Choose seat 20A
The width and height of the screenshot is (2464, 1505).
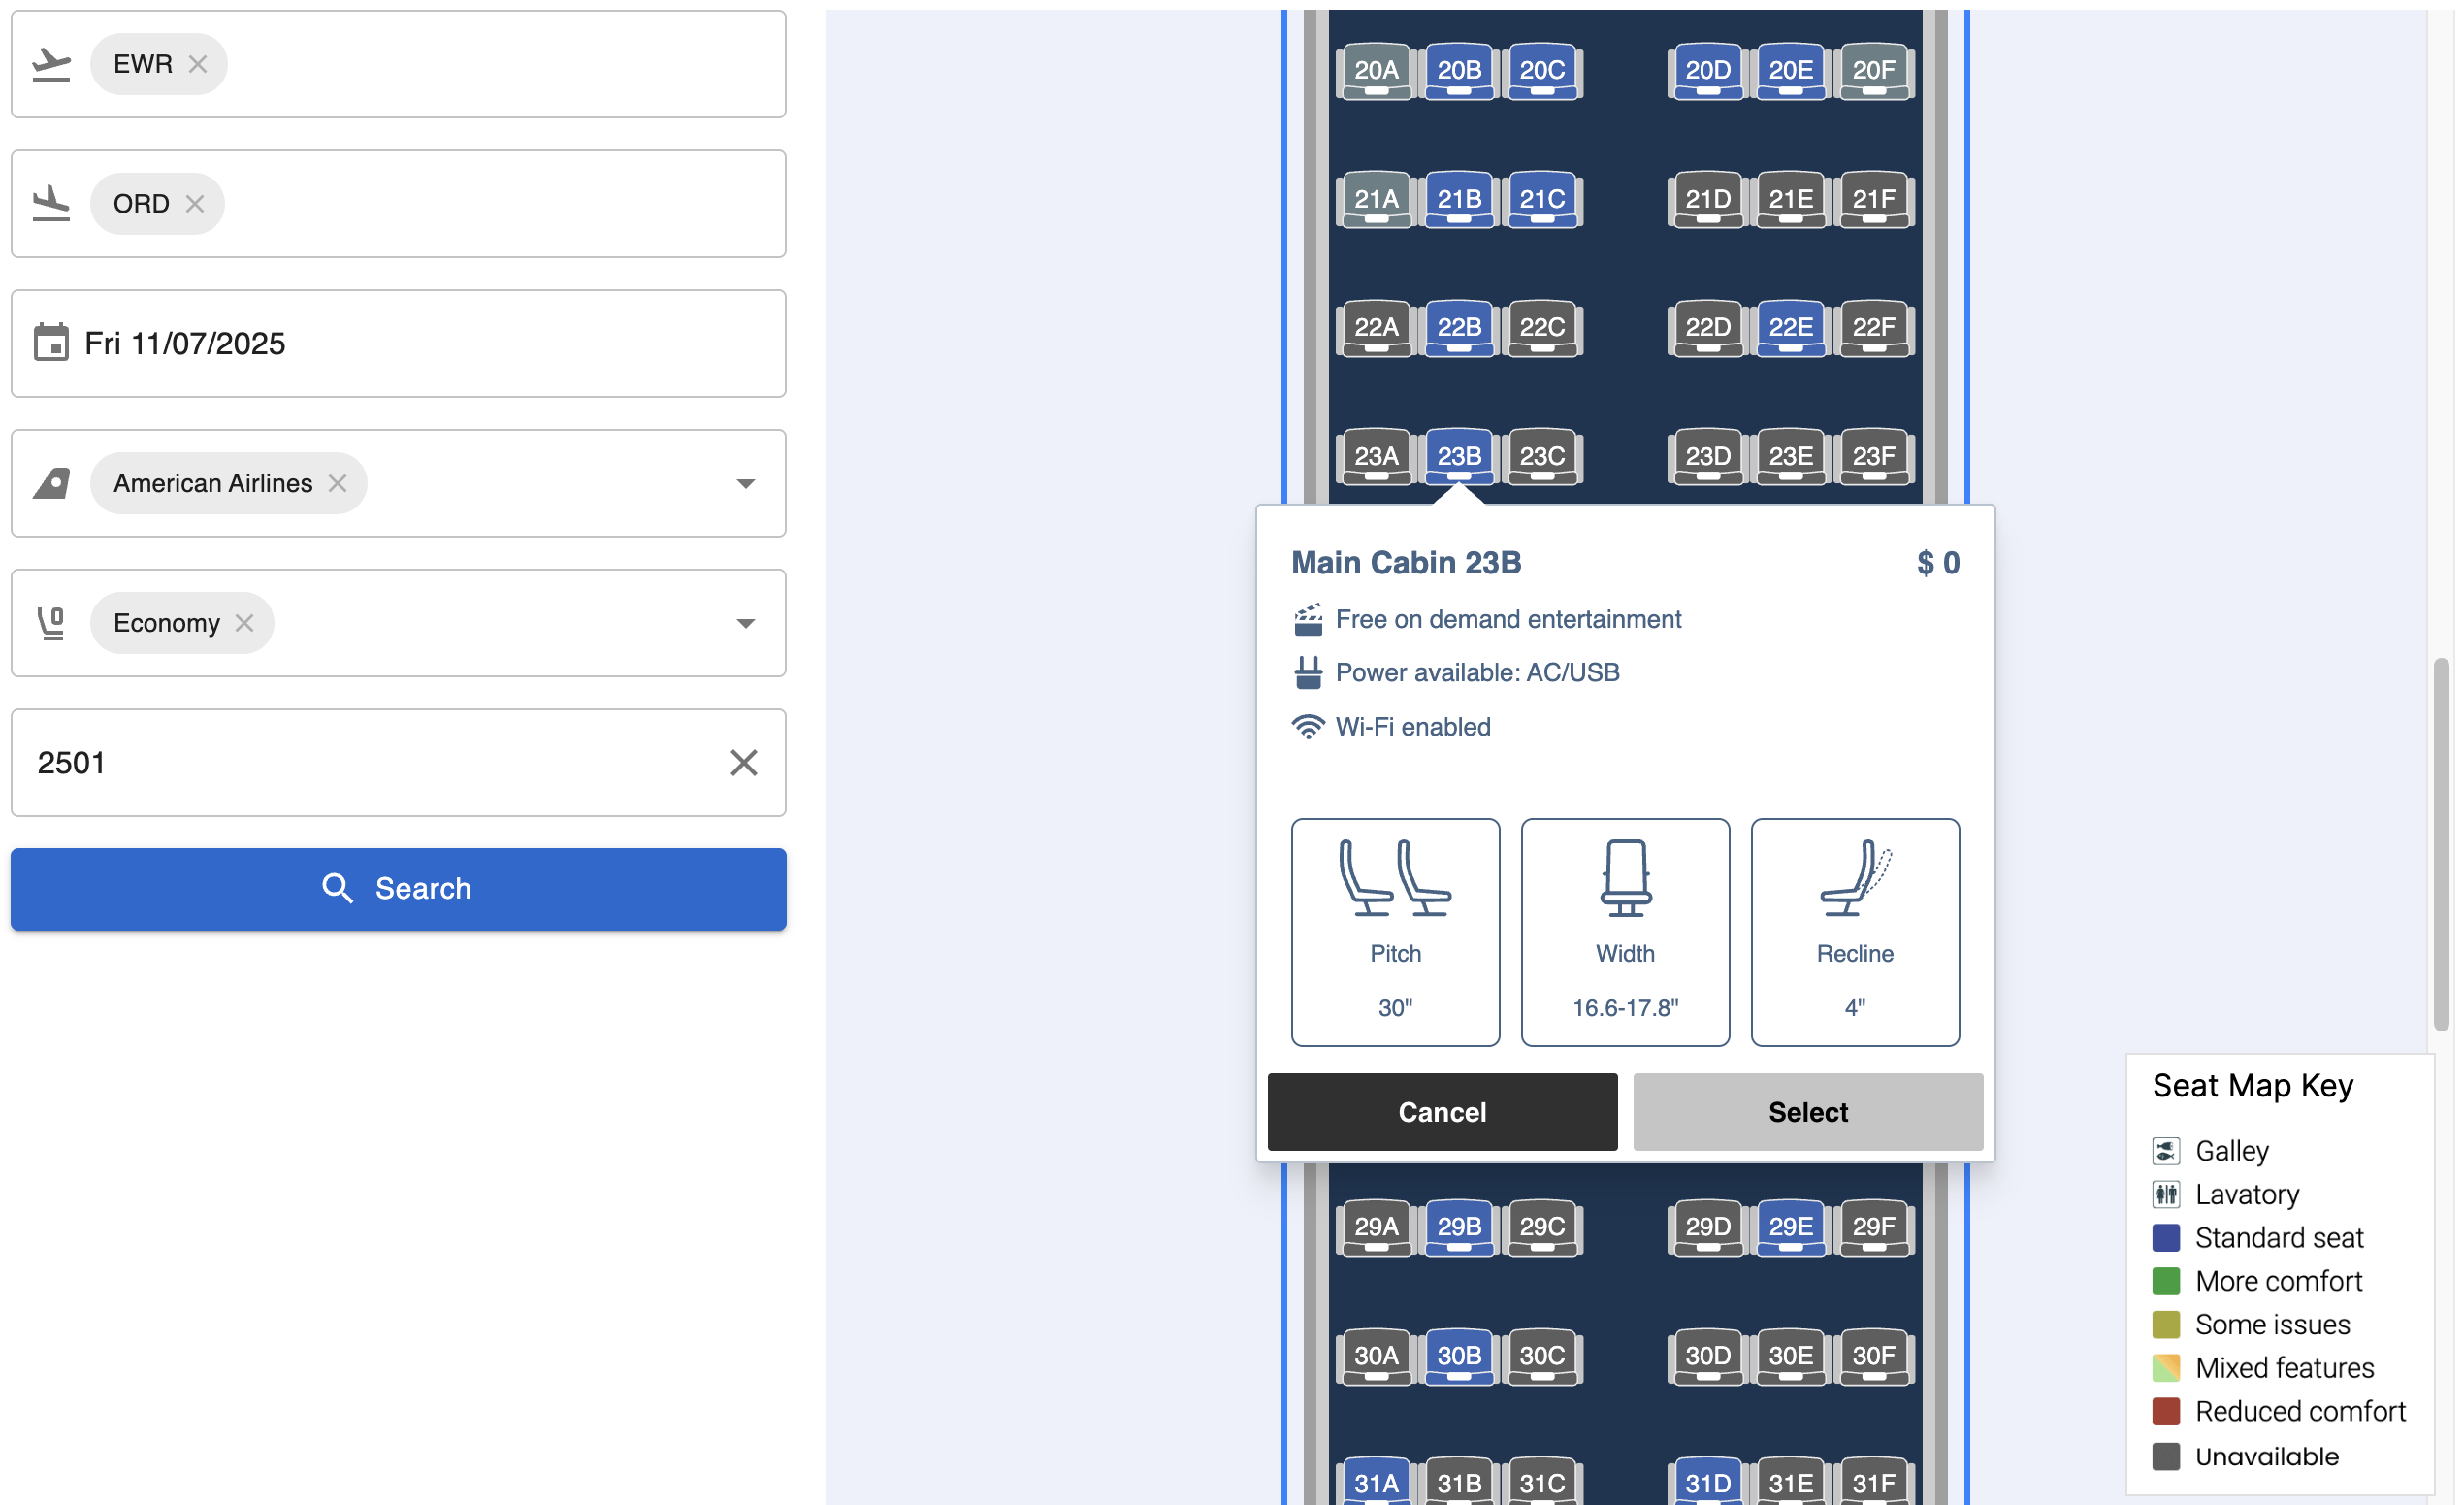pyautogui.click(x=1377, y=70)
